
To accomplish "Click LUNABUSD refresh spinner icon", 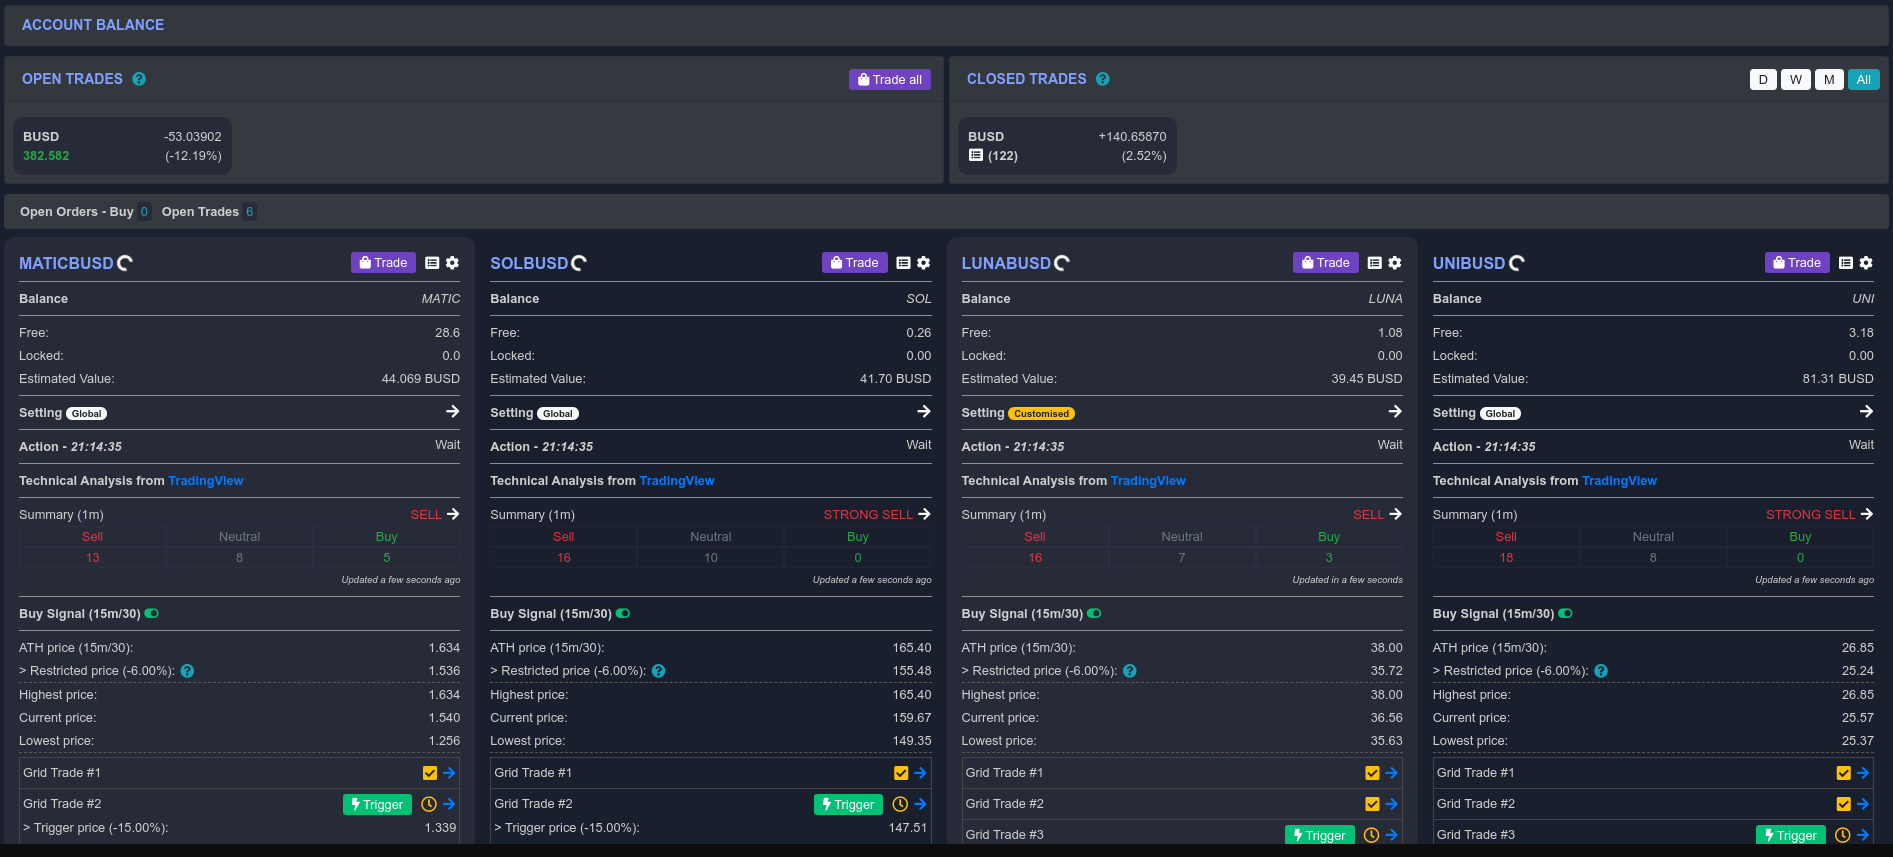I will [1062, 263].
